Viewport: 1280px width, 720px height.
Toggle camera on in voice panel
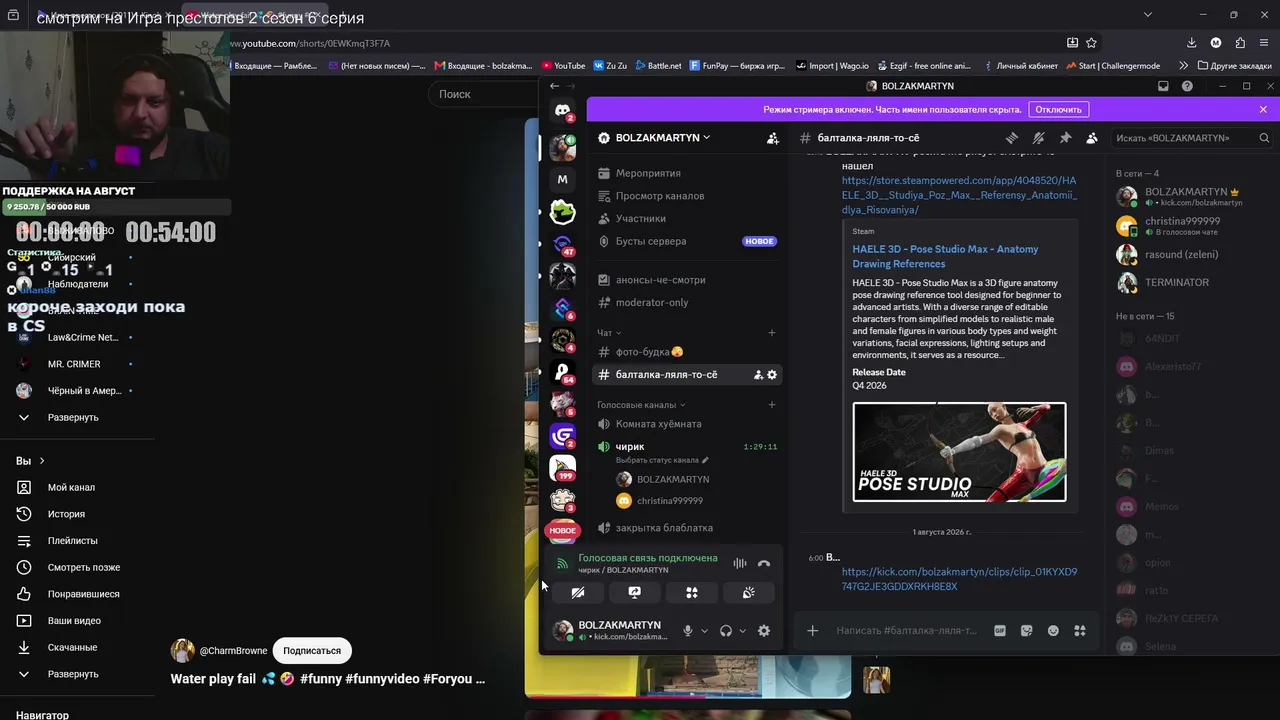click(x=577, y=593)
